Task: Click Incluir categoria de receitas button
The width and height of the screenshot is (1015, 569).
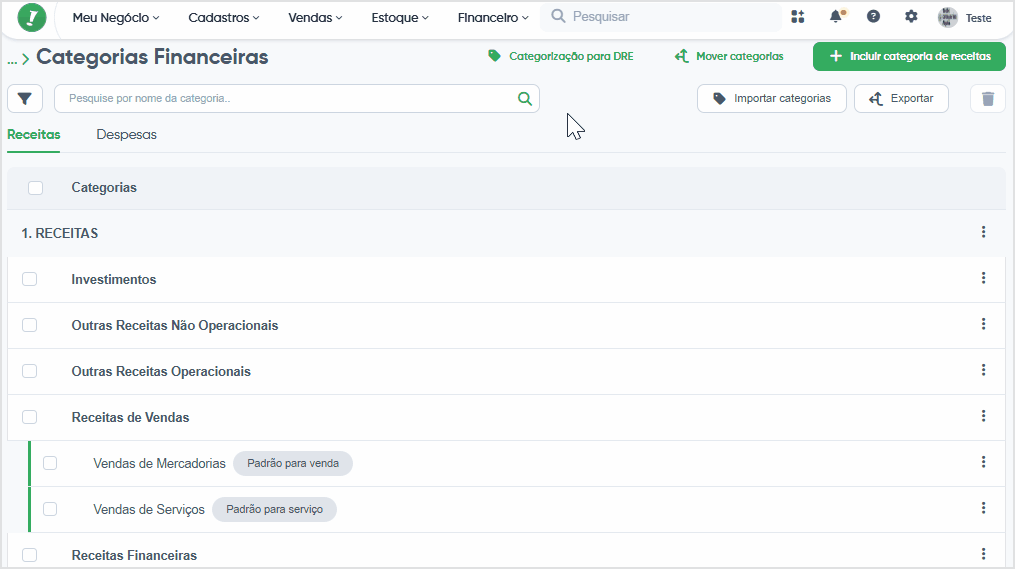Action: (909, 56)
